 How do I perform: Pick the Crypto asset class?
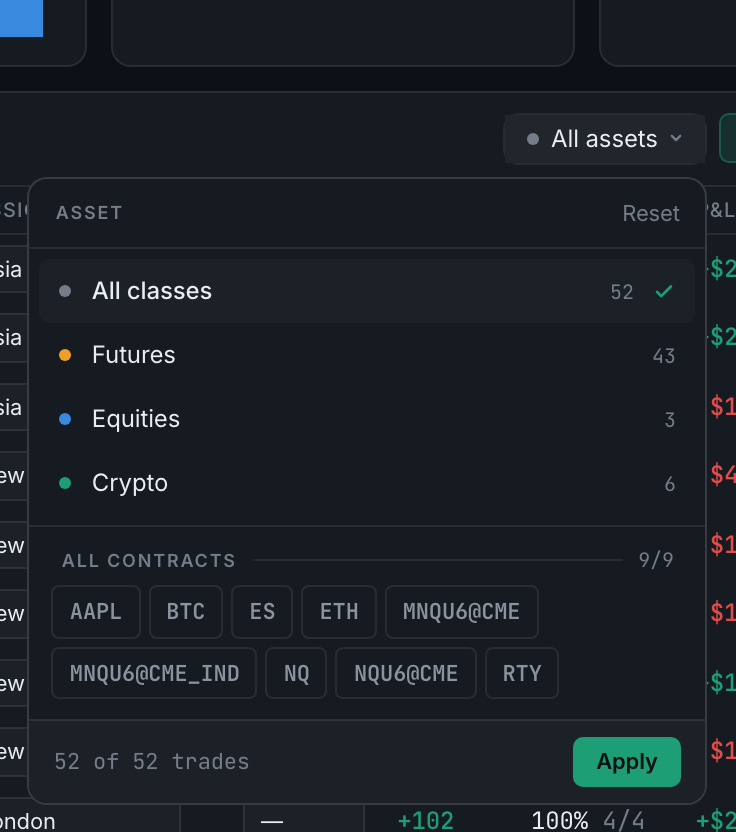[x=367, y=483]
